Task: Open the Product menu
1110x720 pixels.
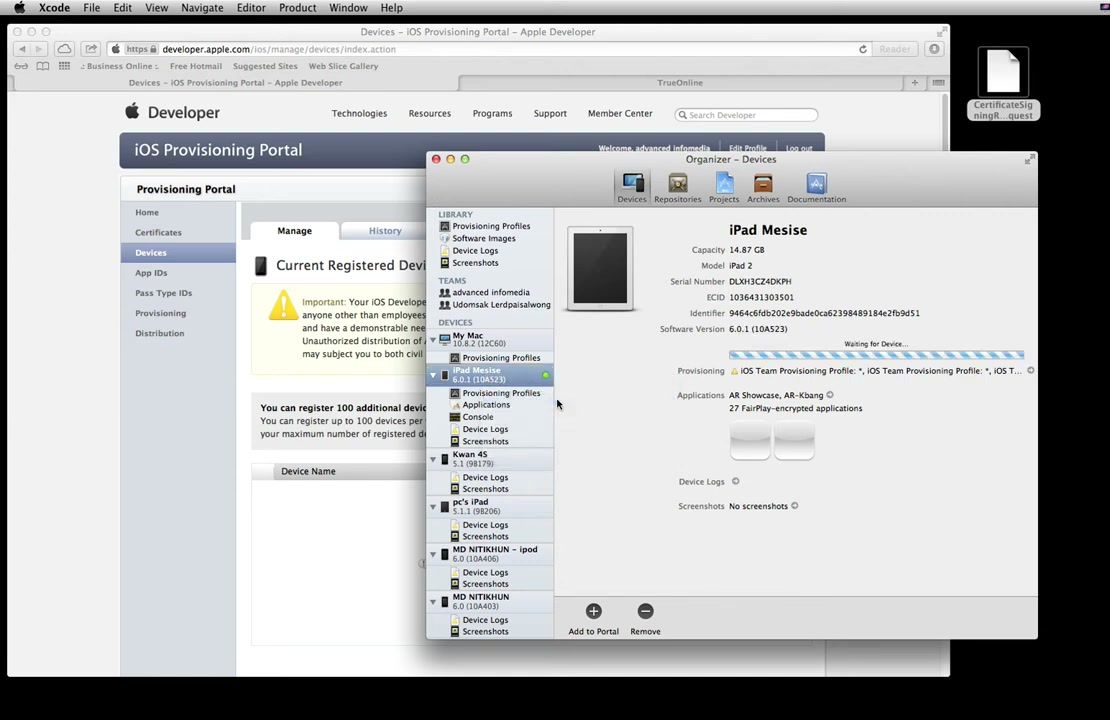Action: pos(297,8)
